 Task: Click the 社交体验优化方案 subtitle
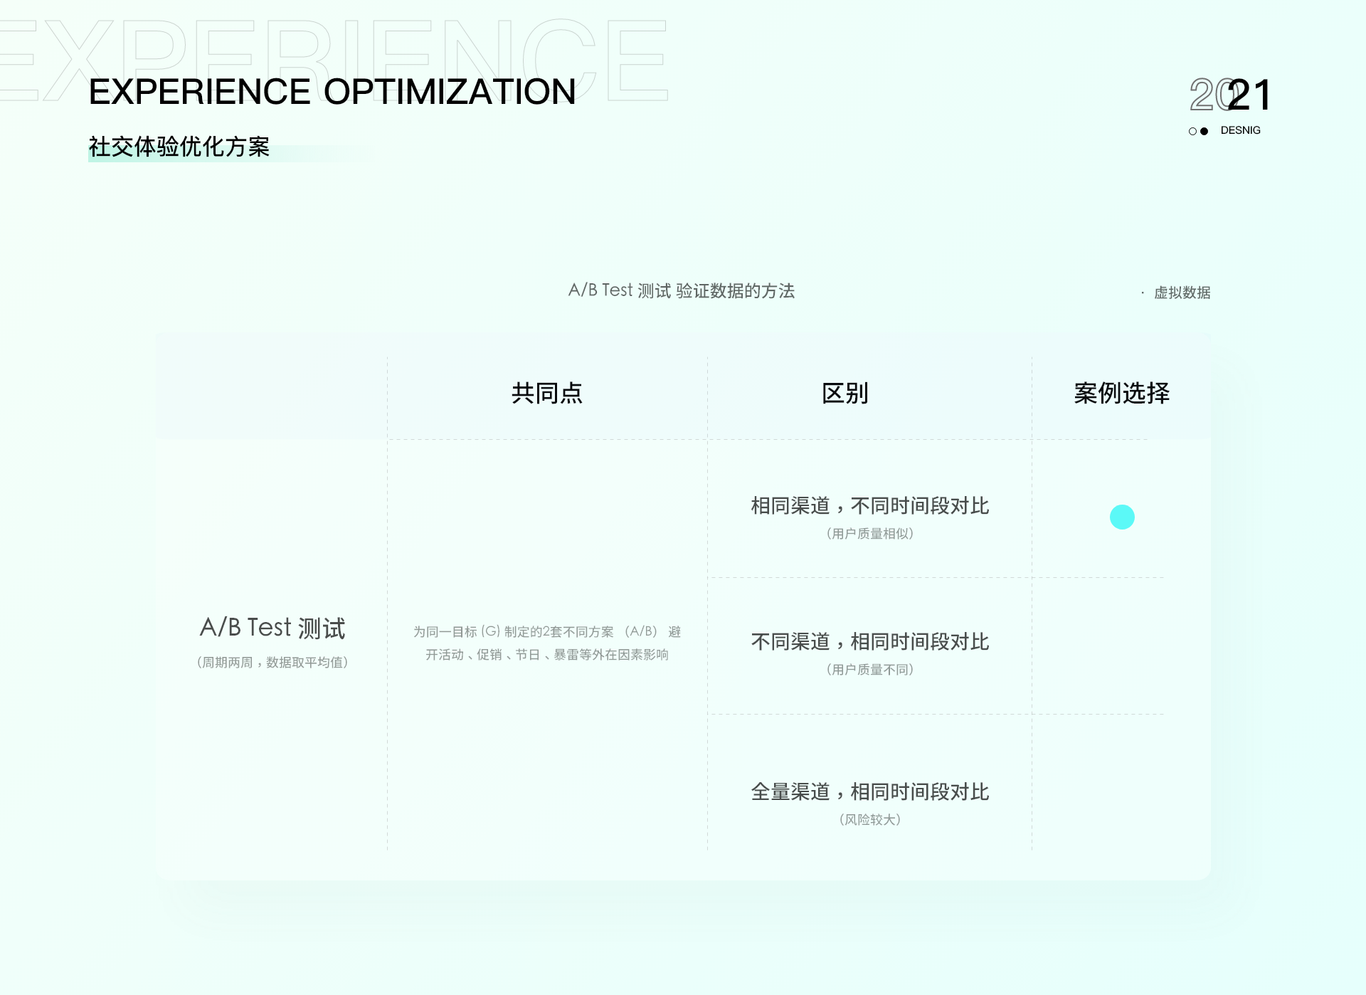click(179, 147)
